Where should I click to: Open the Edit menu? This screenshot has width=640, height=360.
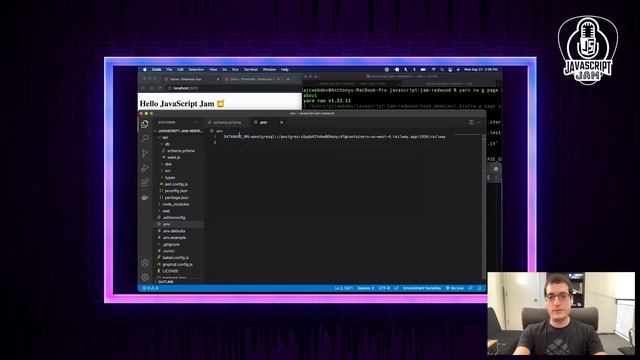coord(180,70)
